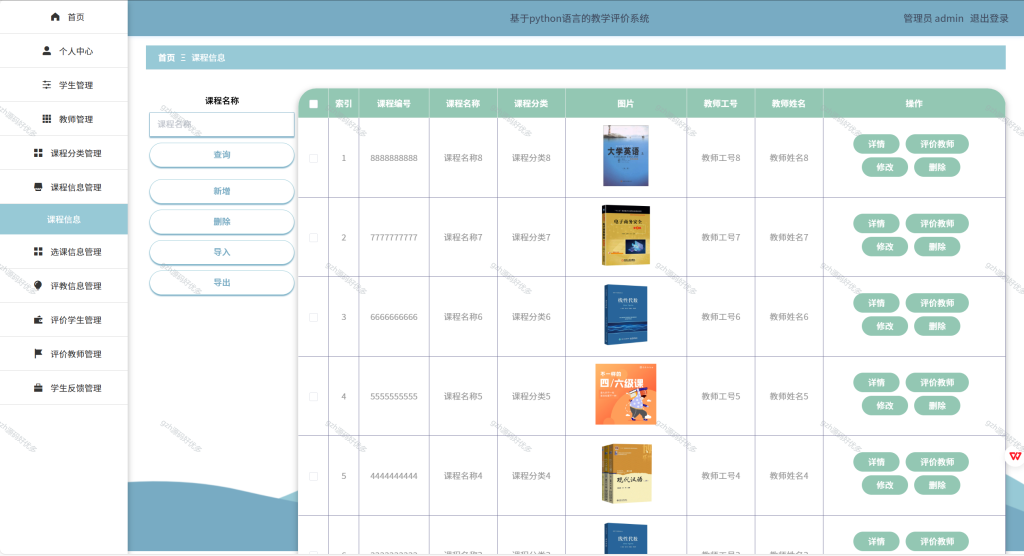Expand the 课程信息管理 sidebar menu
1024x556 pixels.
click(64, 187)
